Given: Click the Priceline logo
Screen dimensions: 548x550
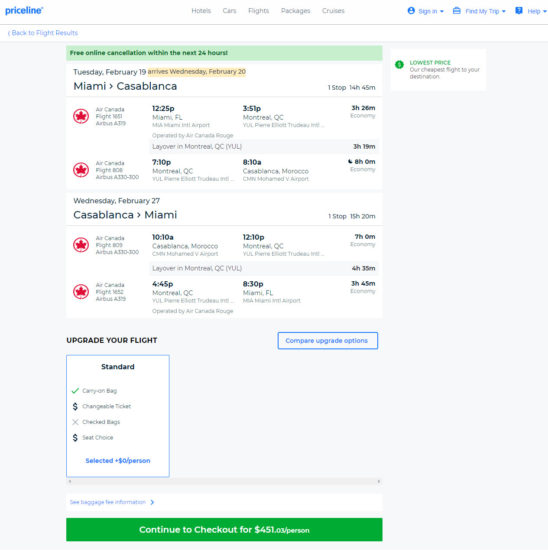Looking at the screenshot, I should 24,11.
